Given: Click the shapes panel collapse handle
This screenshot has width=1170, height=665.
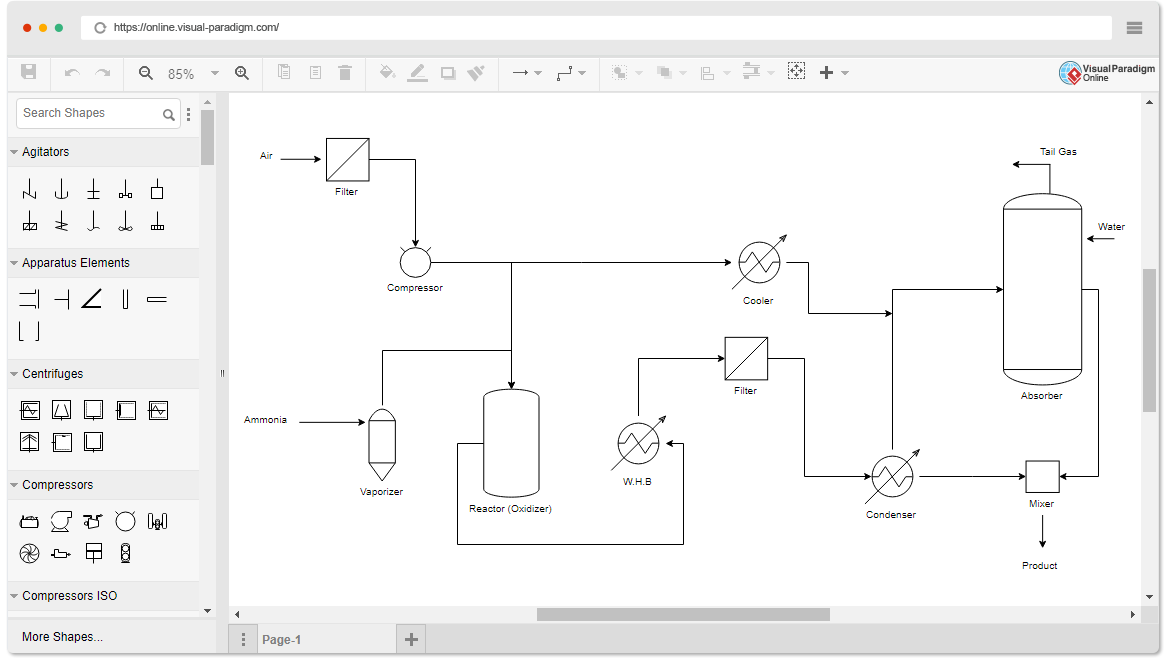Looking at the screenshot, I should pyautogui.click(x=222, y=373).
